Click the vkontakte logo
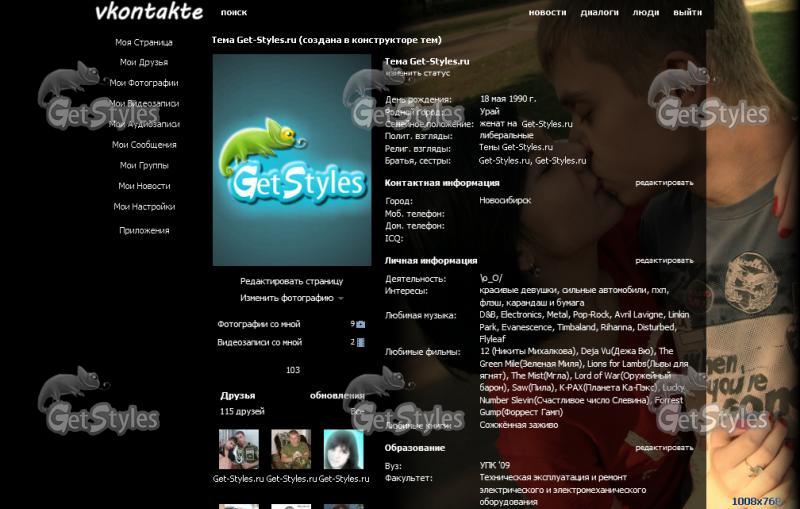The width and height of the screenshot is (800, 509). 149,12
